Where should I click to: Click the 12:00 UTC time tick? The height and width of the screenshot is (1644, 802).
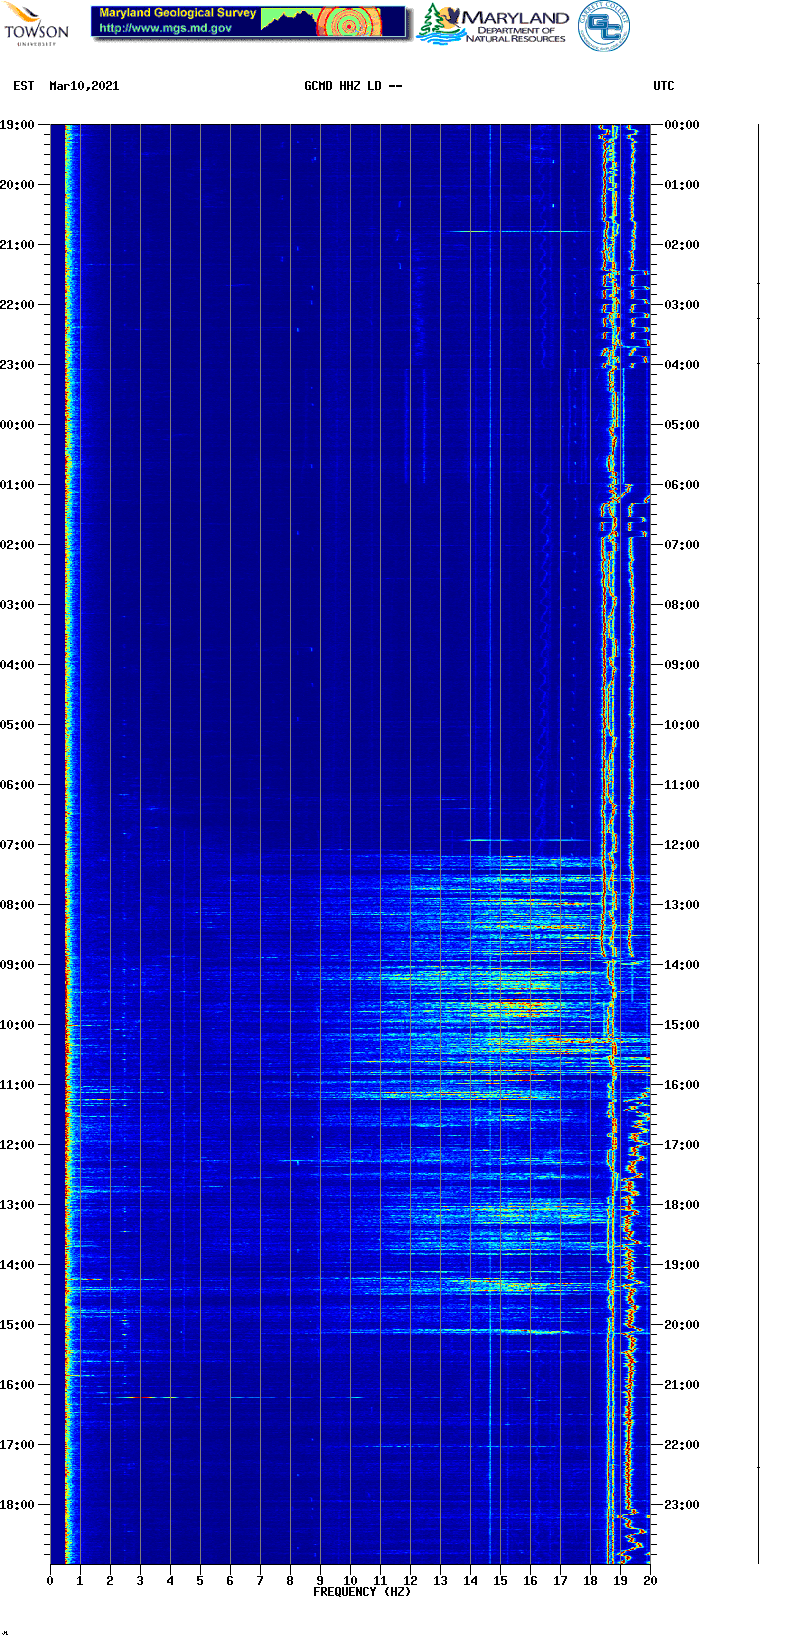tap(682, 845)
